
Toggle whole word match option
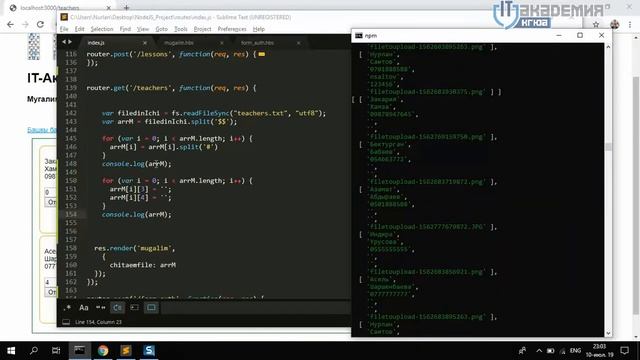100,307
